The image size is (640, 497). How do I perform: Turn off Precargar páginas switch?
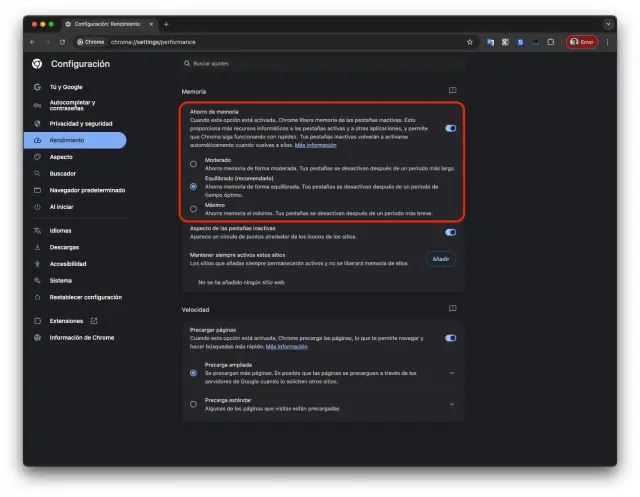[450, 338]
